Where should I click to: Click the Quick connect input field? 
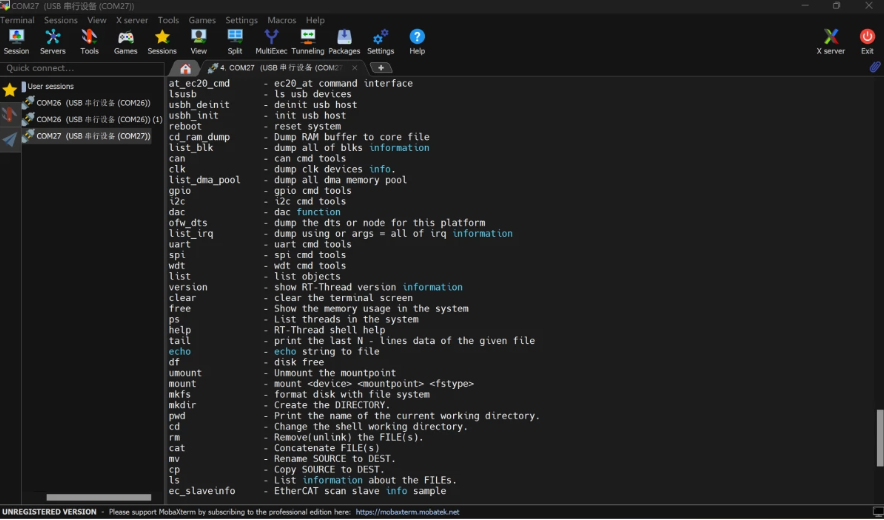pos(82,68)
